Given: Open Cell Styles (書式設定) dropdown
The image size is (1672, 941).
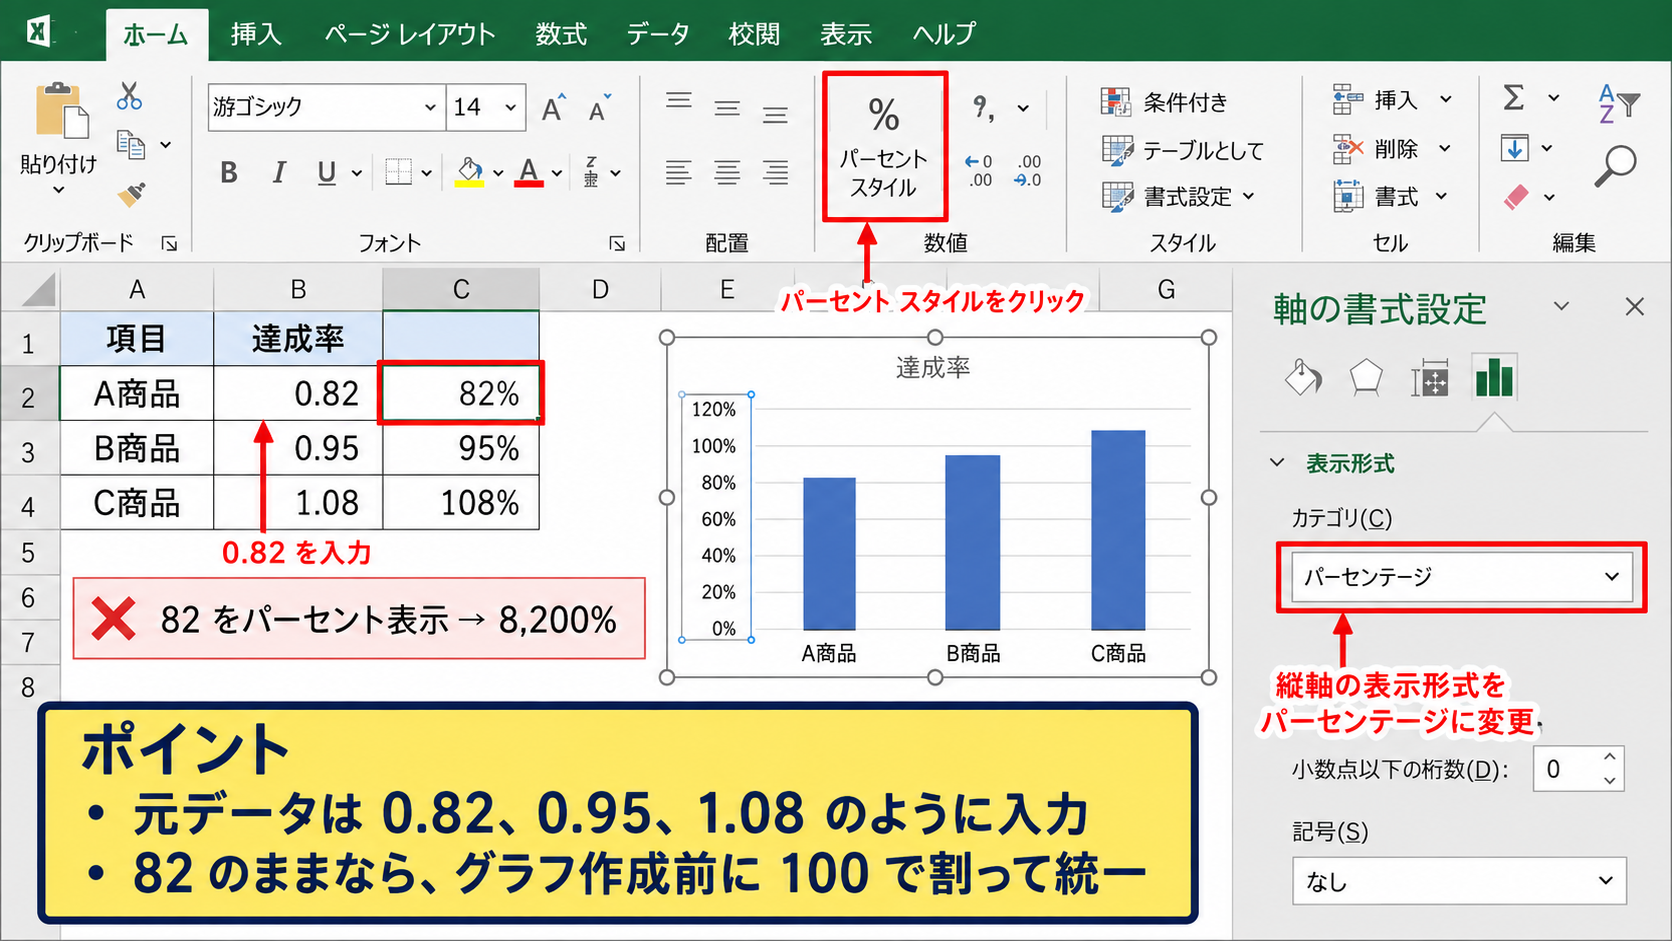Looking at the screenshot, I should coord(1177,197).
